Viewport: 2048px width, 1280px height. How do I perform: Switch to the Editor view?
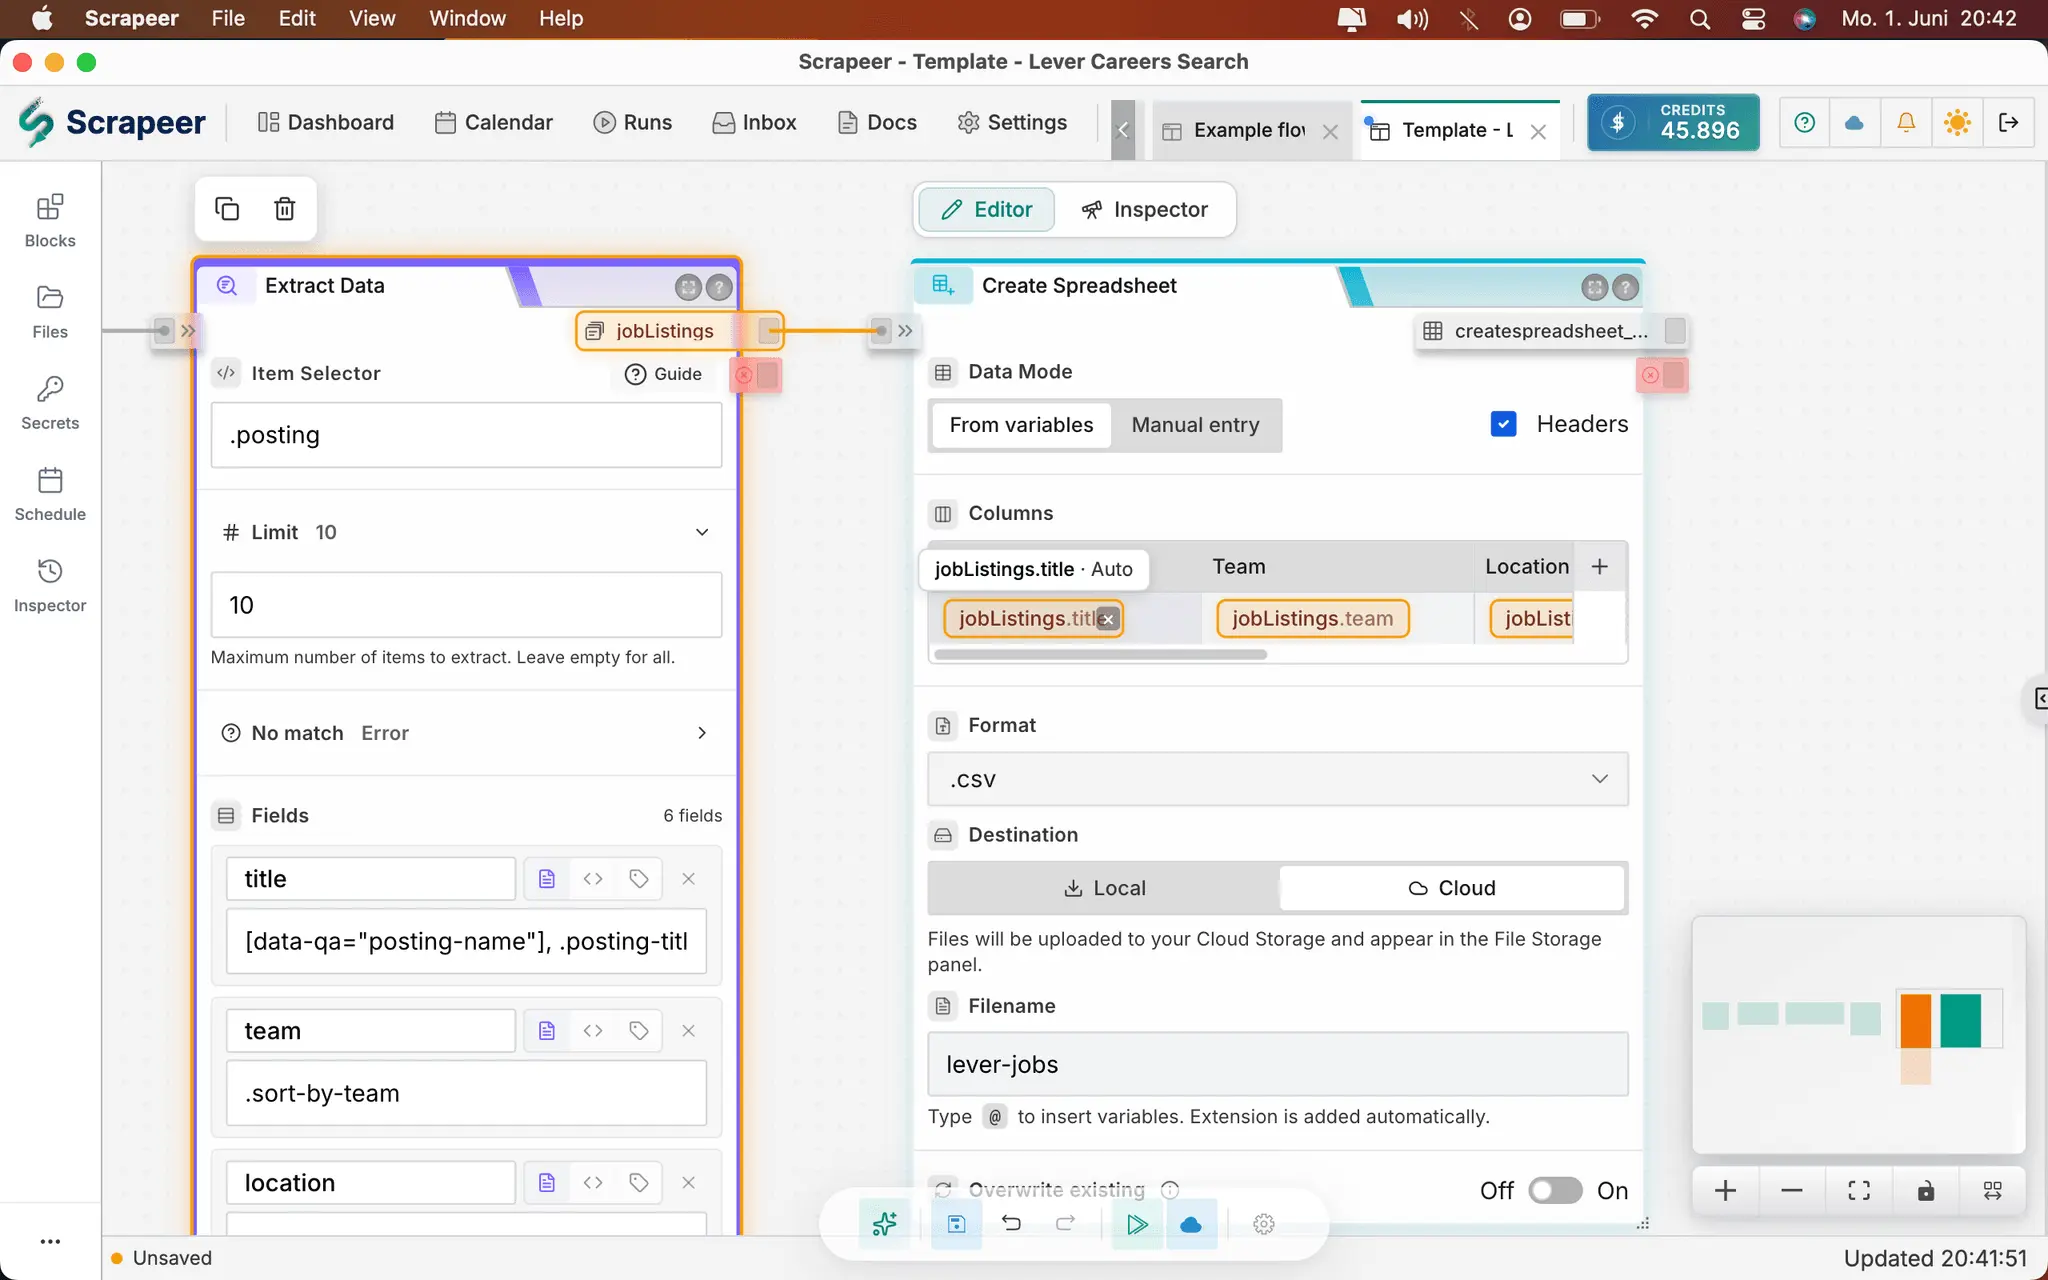tap(987, 209)
